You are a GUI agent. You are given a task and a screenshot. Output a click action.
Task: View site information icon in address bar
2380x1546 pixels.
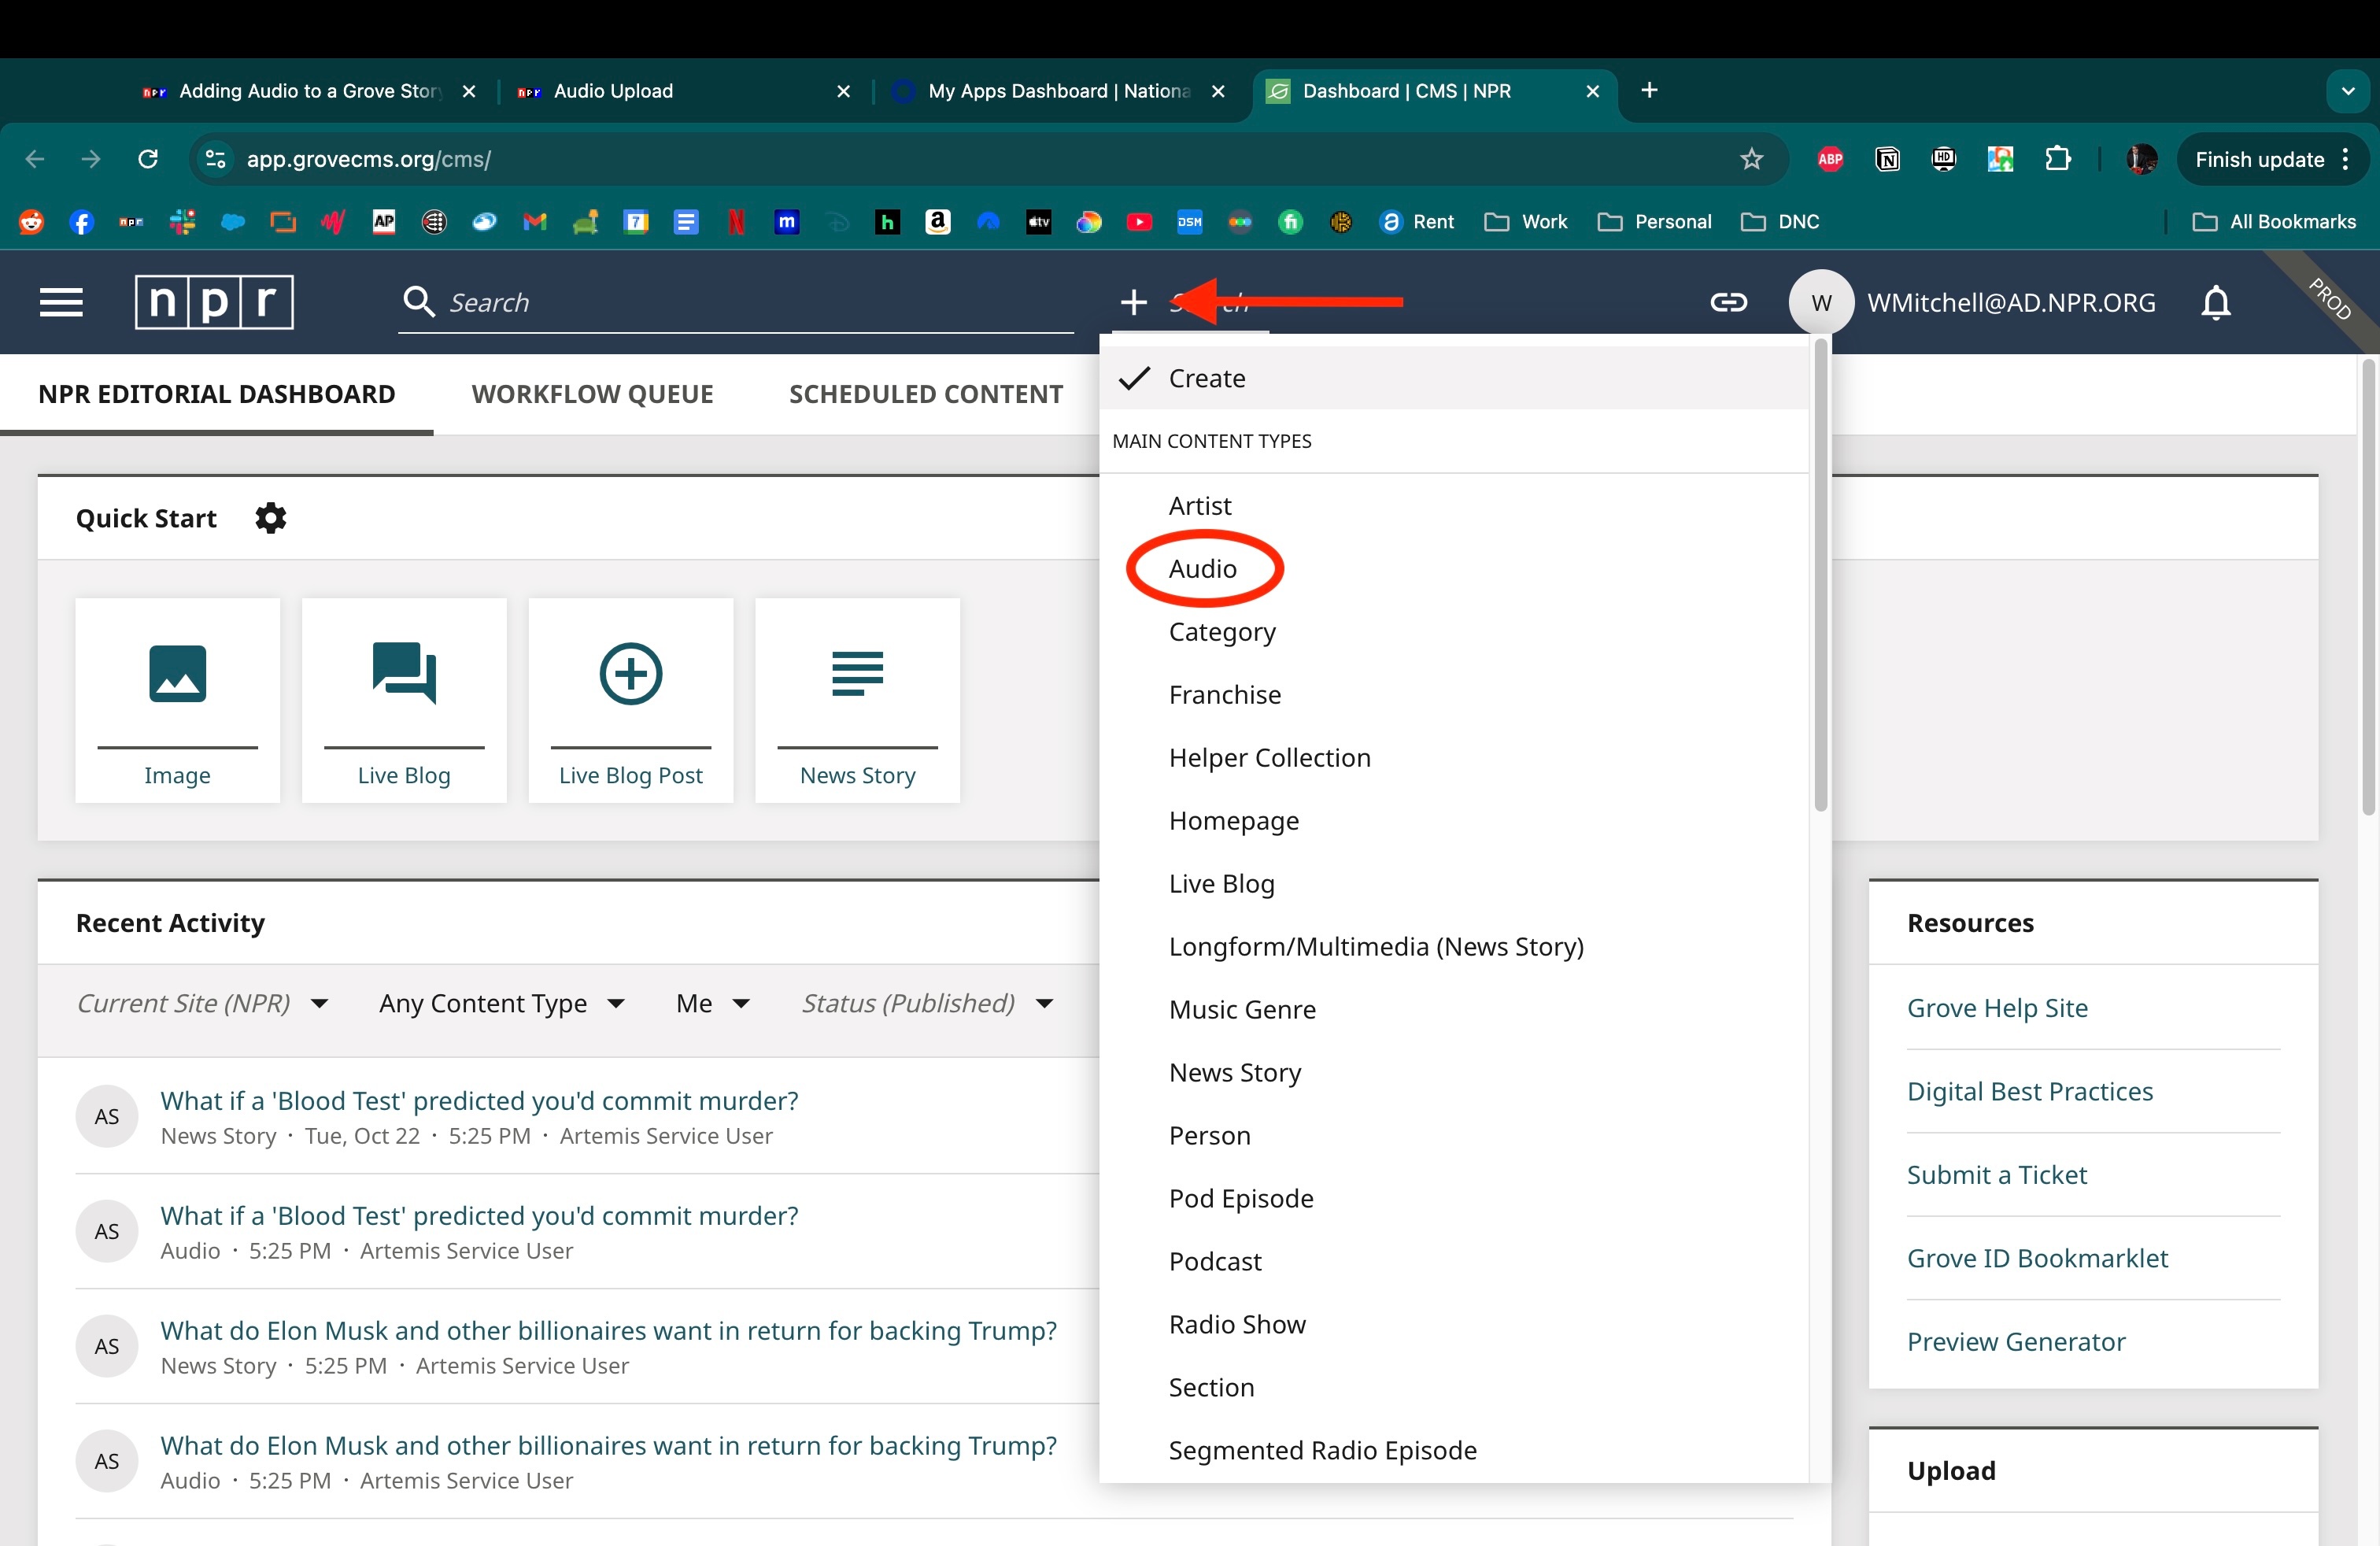[215, 159]
